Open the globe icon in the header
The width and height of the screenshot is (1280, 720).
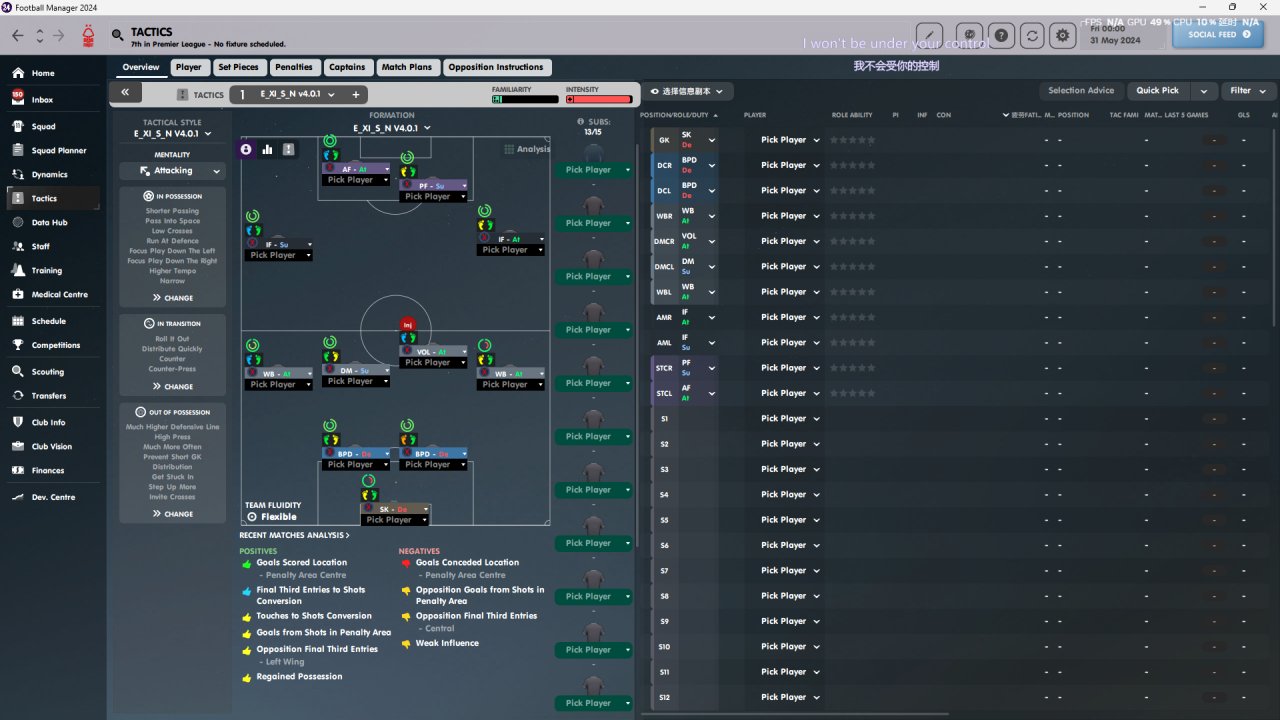969,35
